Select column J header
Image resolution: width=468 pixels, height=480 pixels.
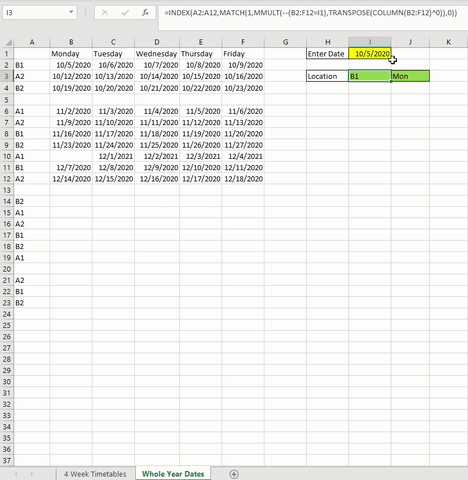[410, 42]
